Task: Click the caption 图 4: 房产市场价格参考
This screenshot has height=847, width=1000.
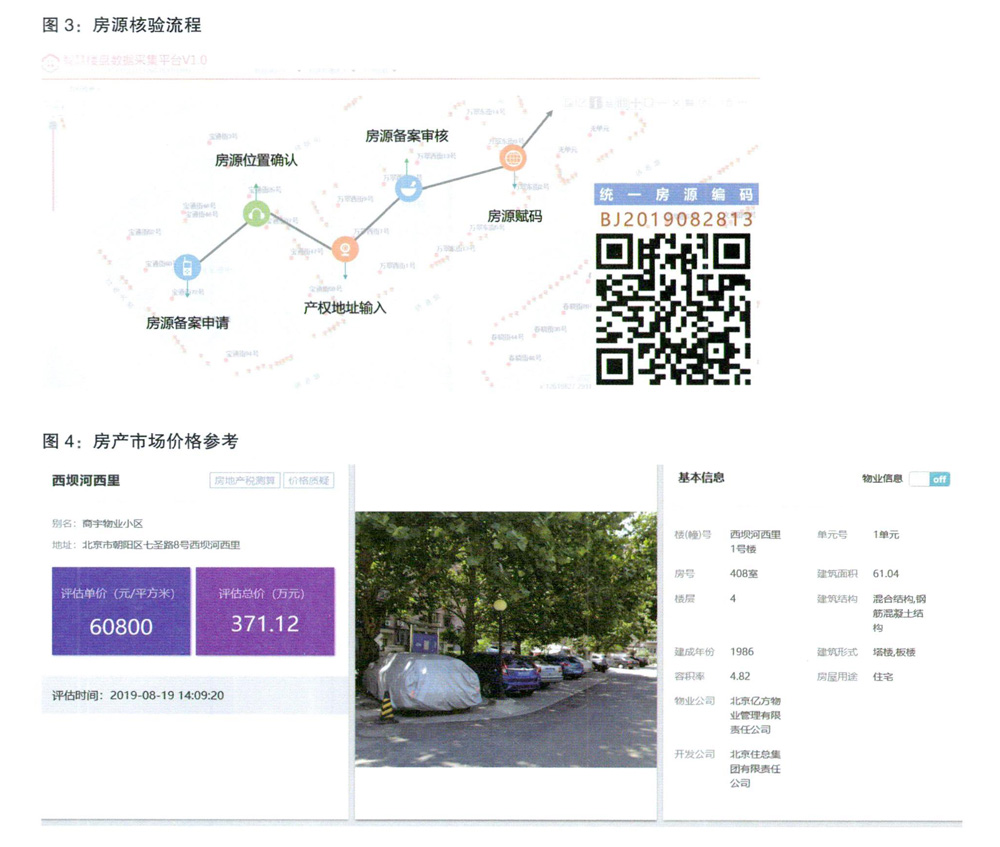Action: [140, 441]
